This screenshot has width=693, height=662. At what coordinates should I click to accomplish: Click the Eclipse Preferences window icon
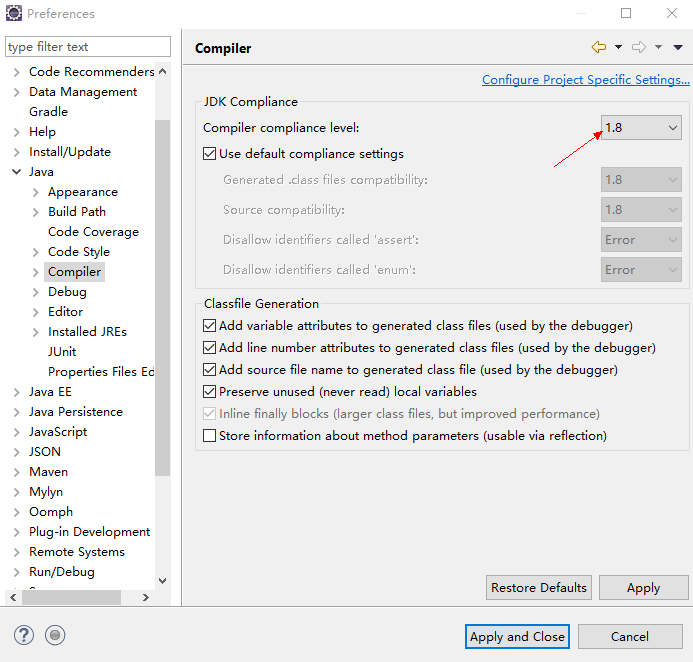tap(14, 13)
